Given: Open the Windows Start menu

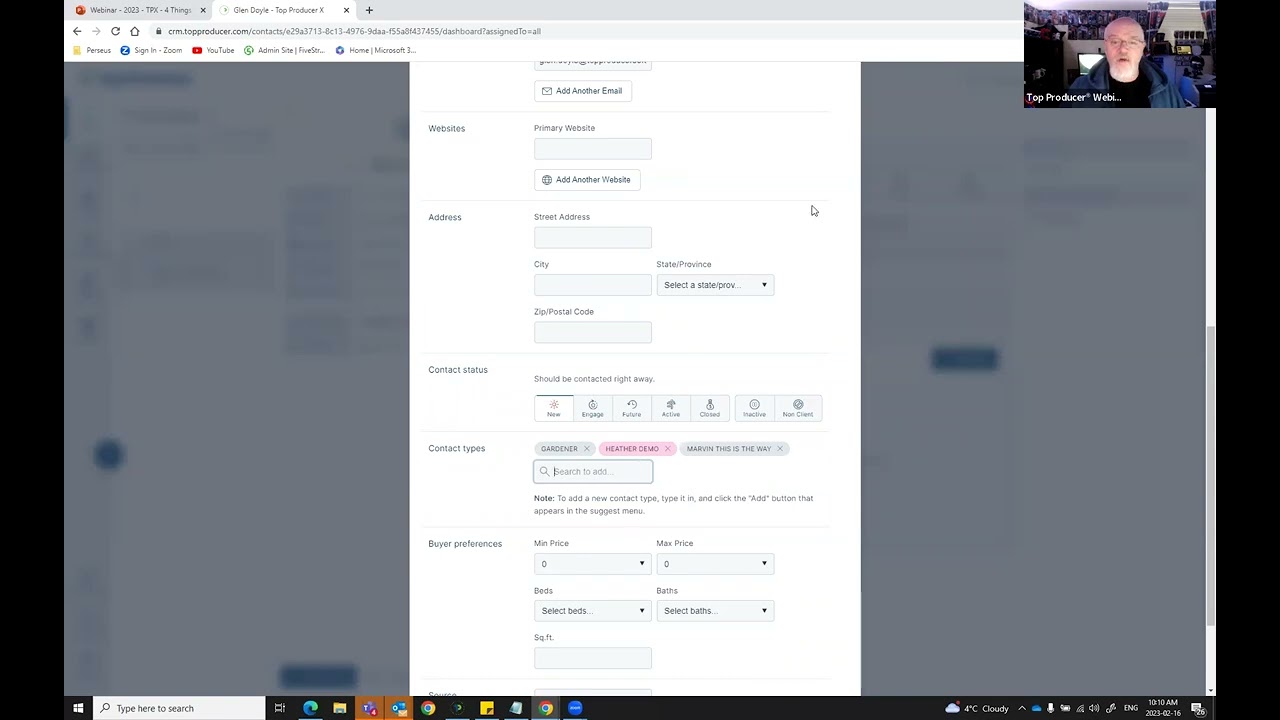Looking at the screenshot, I should pyautogui.click(x=78, y=708).
